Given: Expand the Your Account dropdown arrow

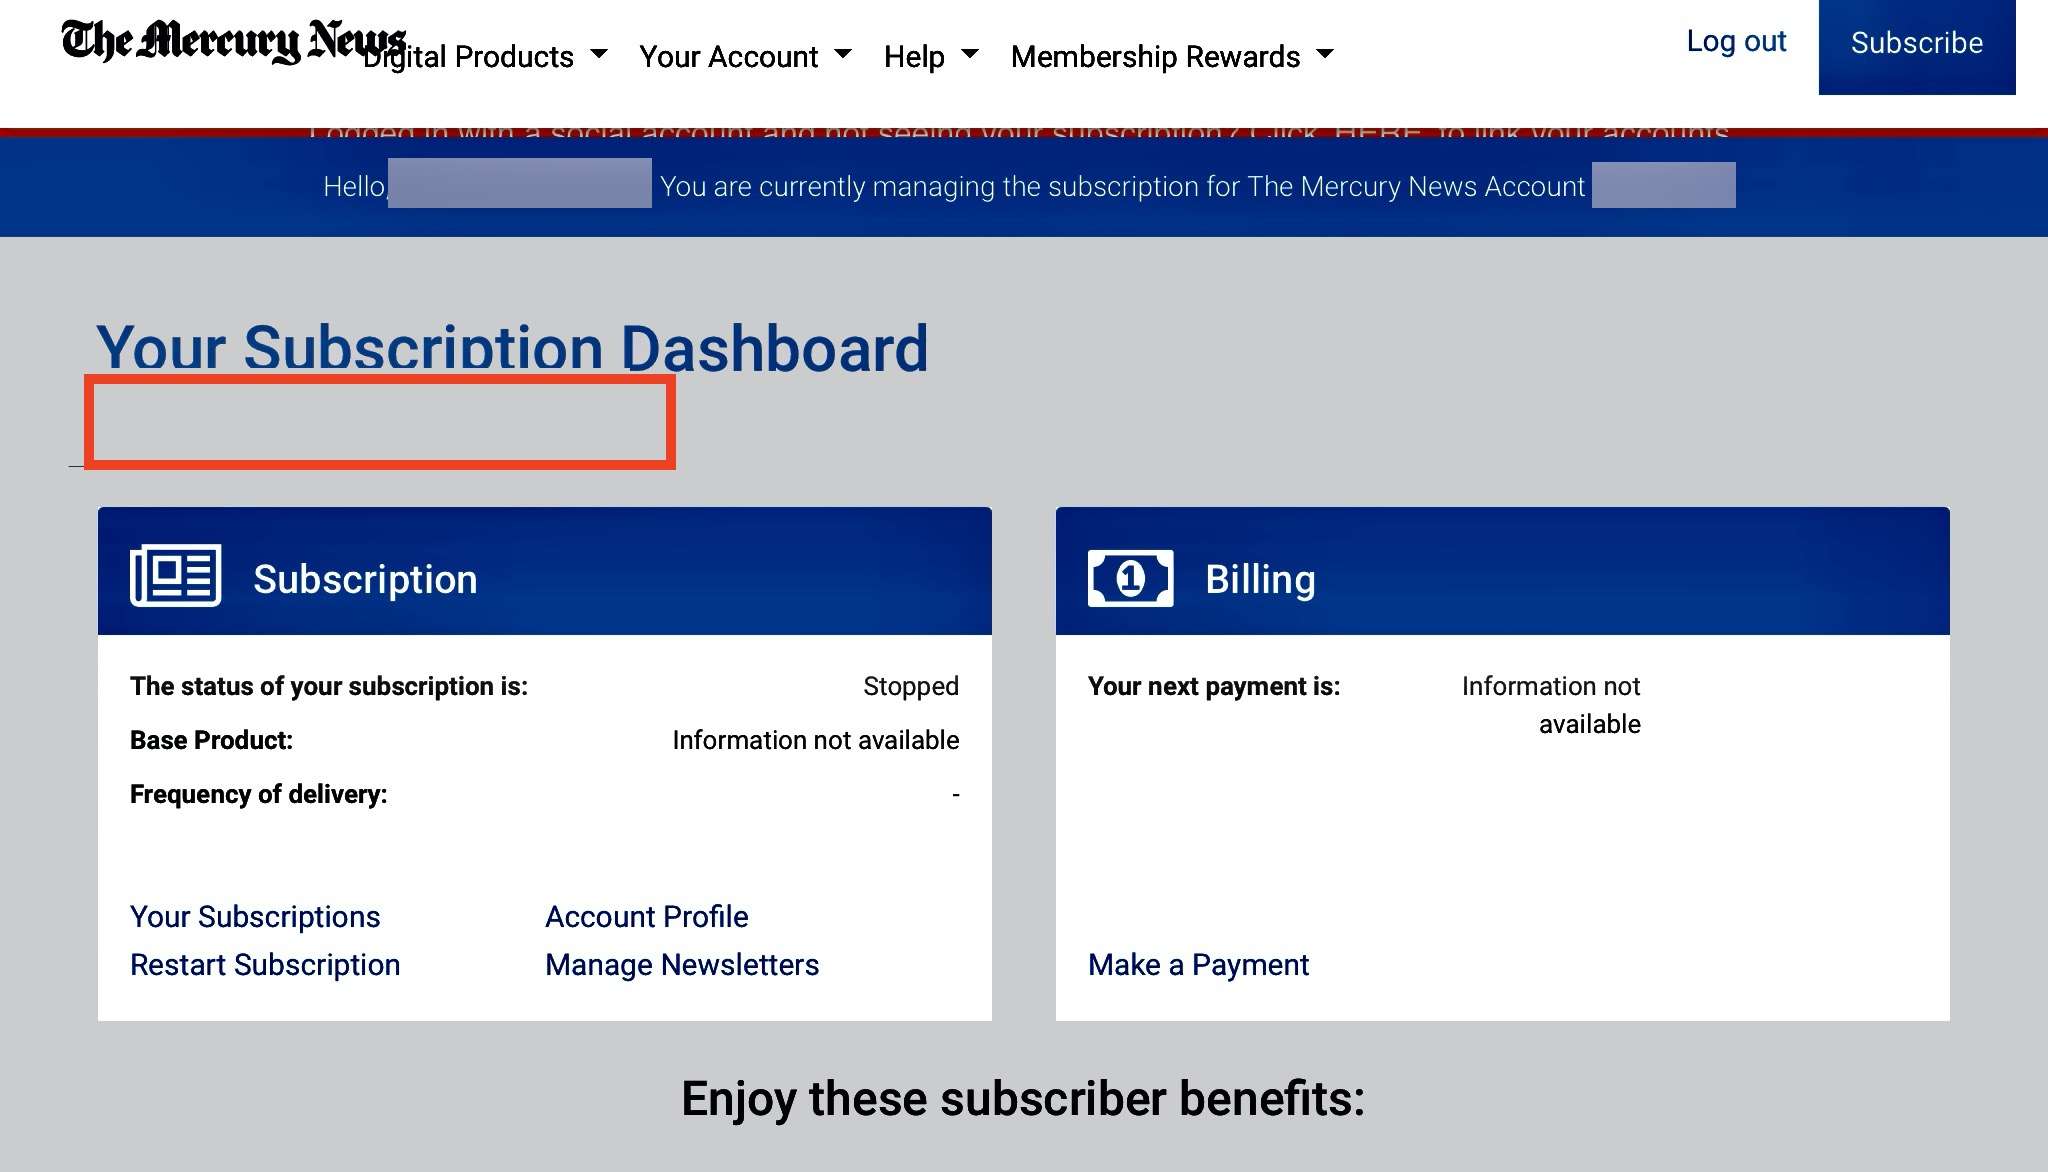Looking at the screenshot, I should (x=843, y=54).
